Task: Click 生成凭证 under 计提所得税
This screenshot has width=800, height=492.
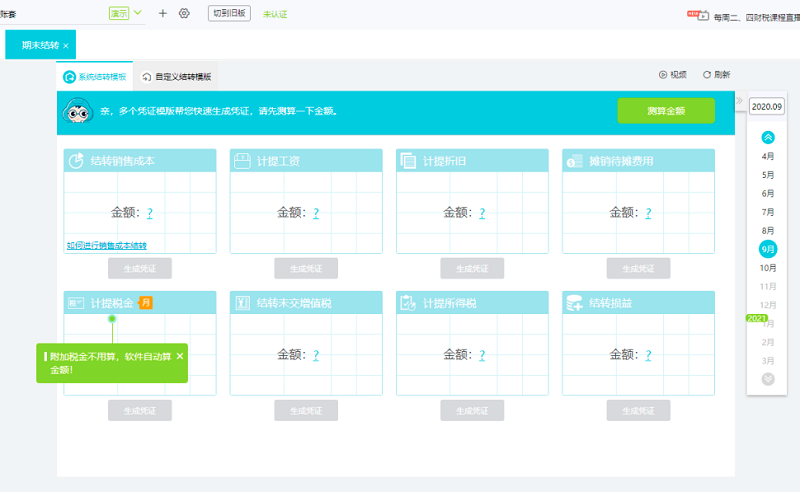Action: pos(472,410)
